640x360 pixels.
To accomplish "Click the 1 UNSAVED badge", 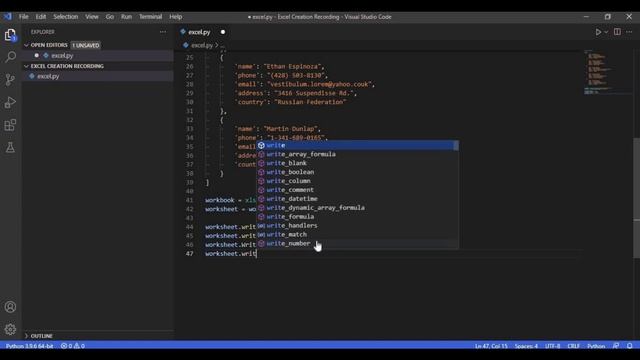I will pos(86,45).
